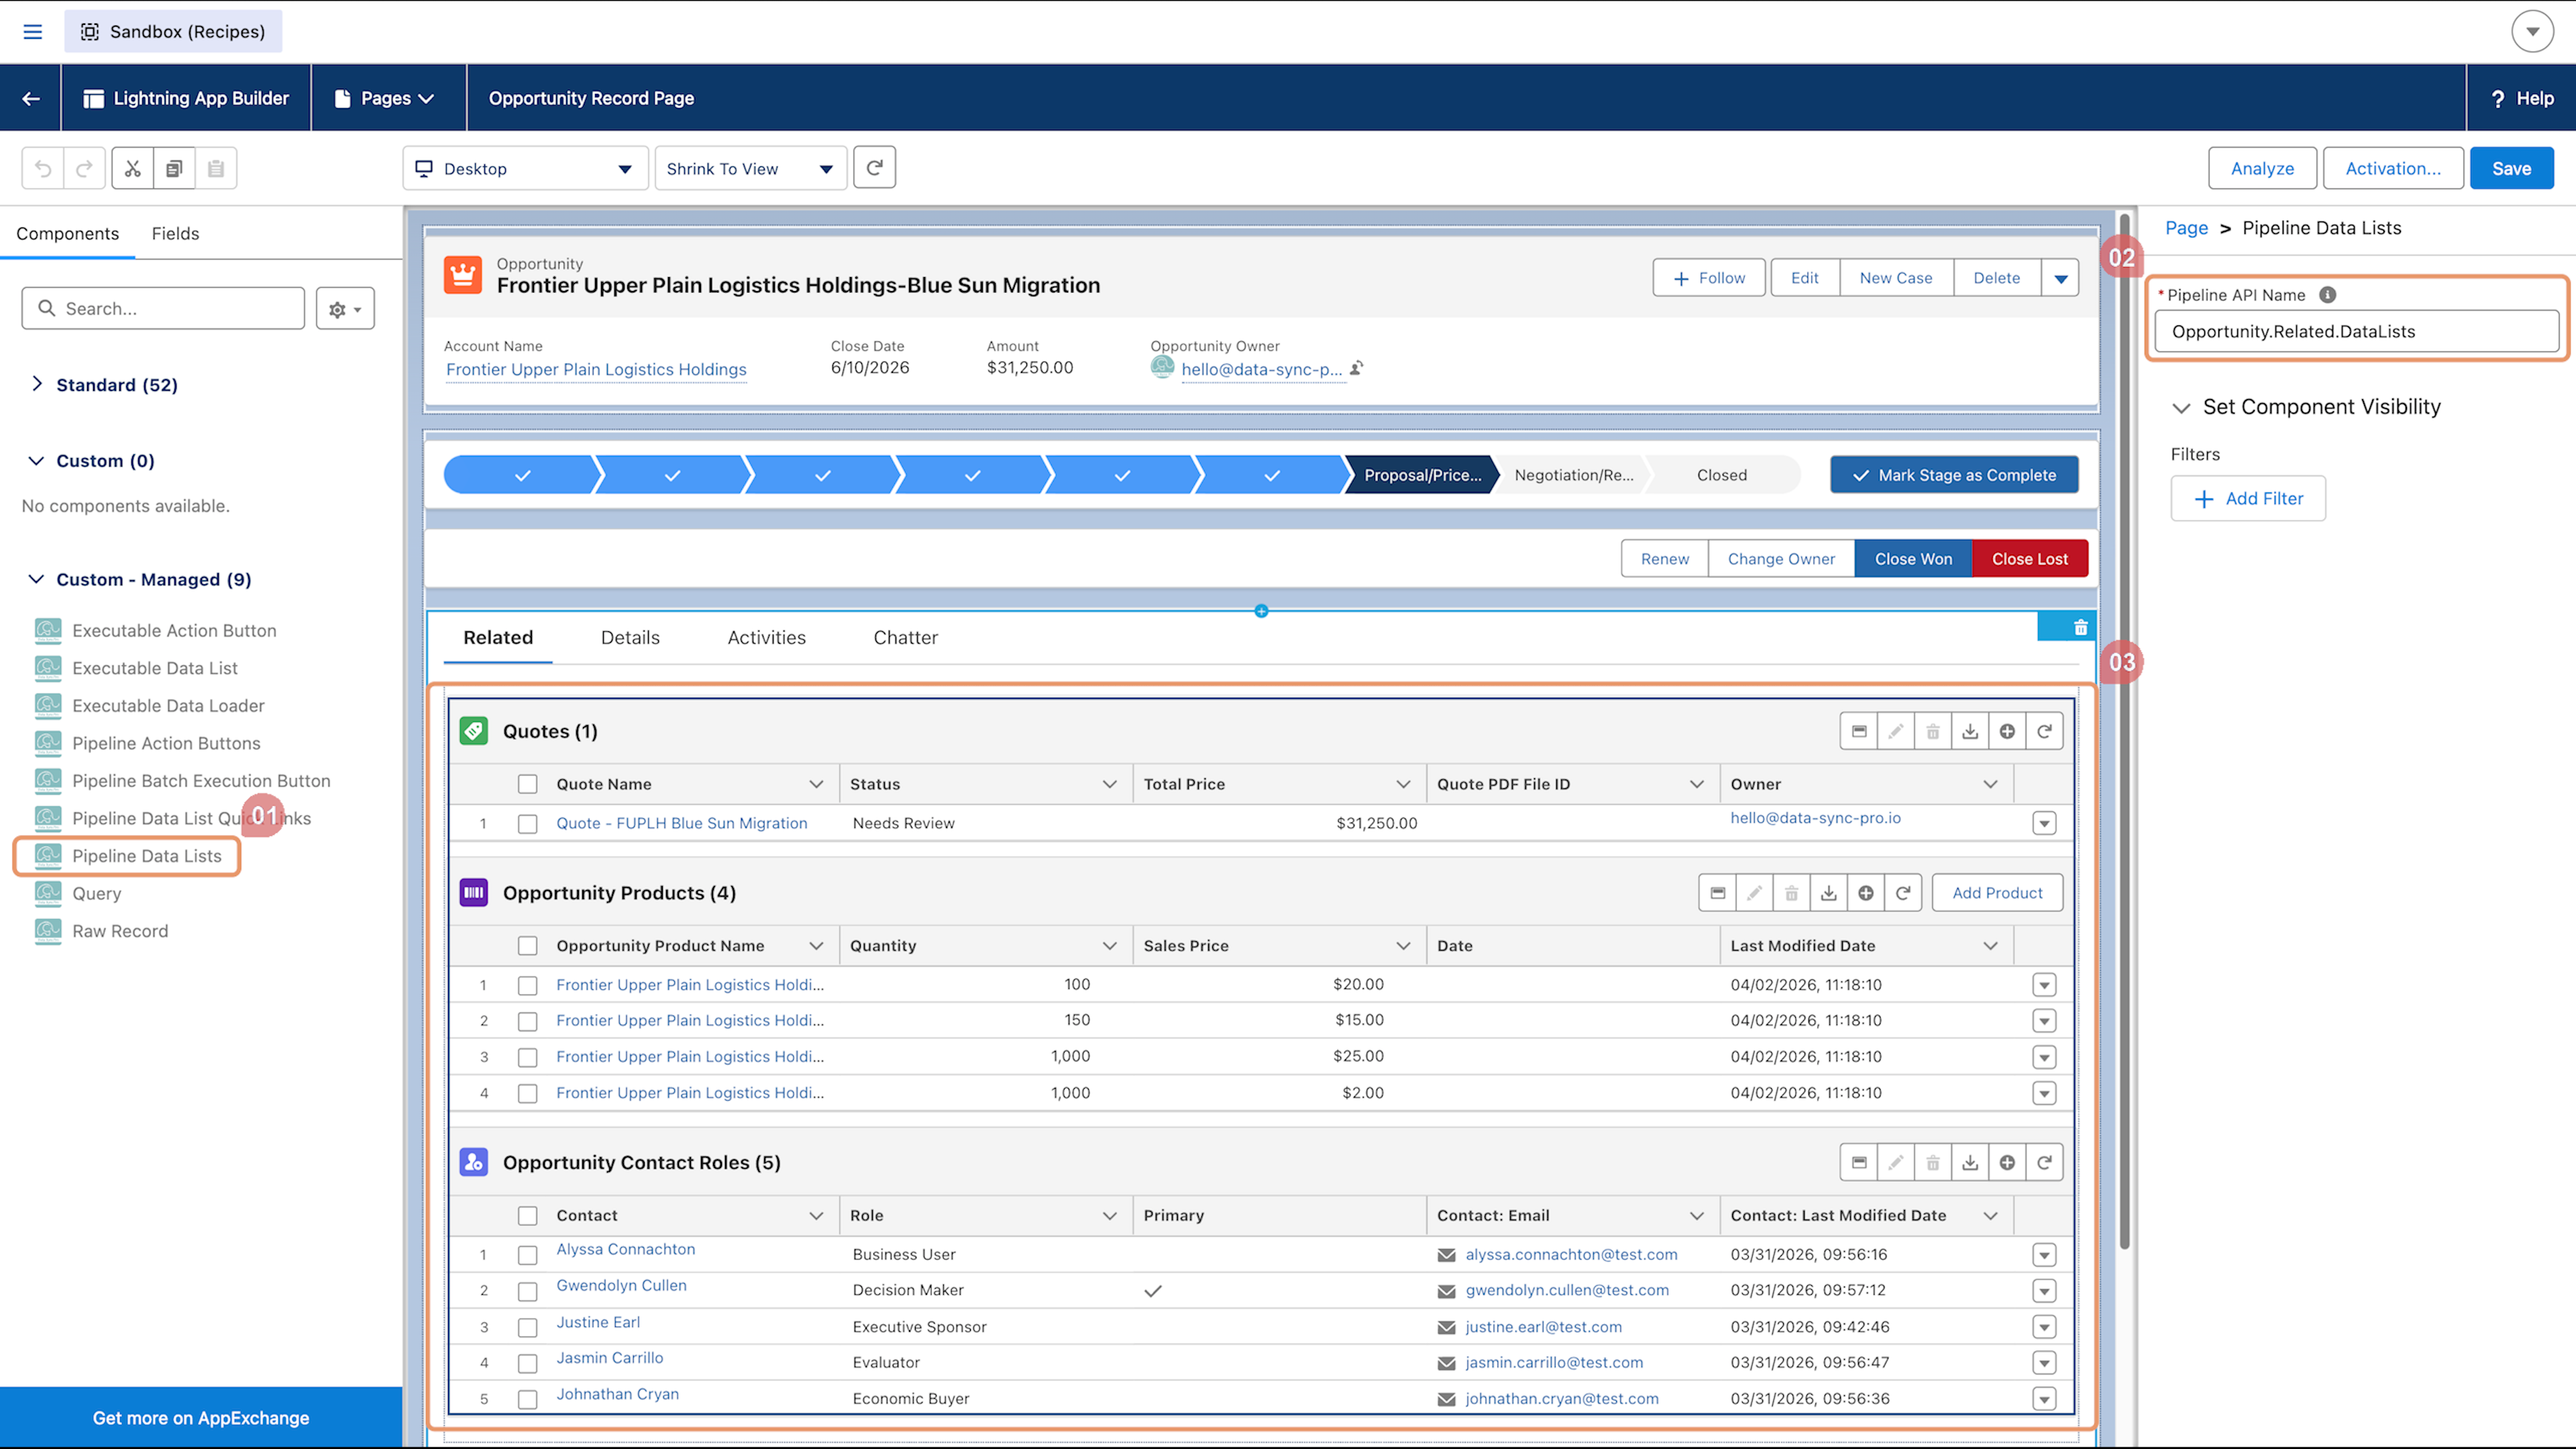Select all Opportunity Products header checkbox
The width and height of the screenshot is (2576, 1449).
click(527, 946)
